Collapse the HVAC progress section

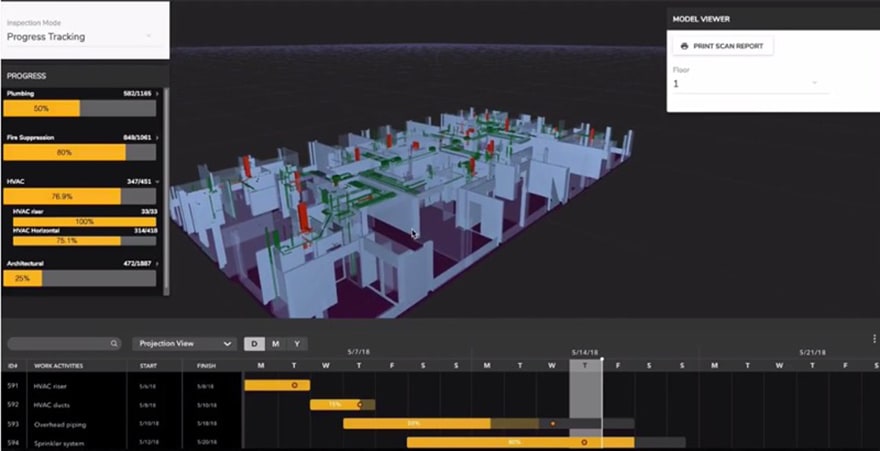[158, 181]
